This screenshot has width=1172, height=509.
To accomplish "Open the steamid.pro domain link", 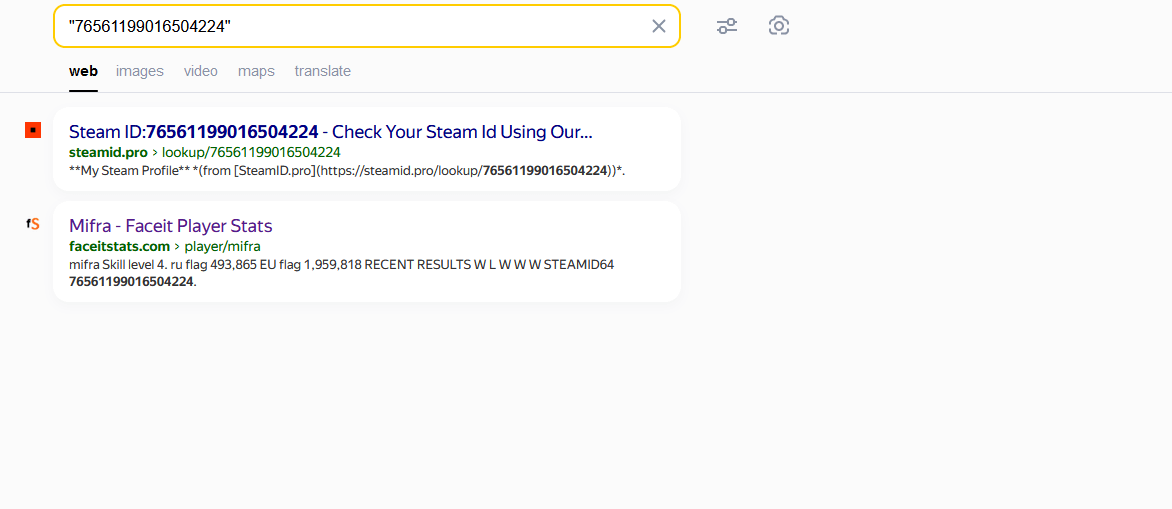I will click(x=108, y=152).
